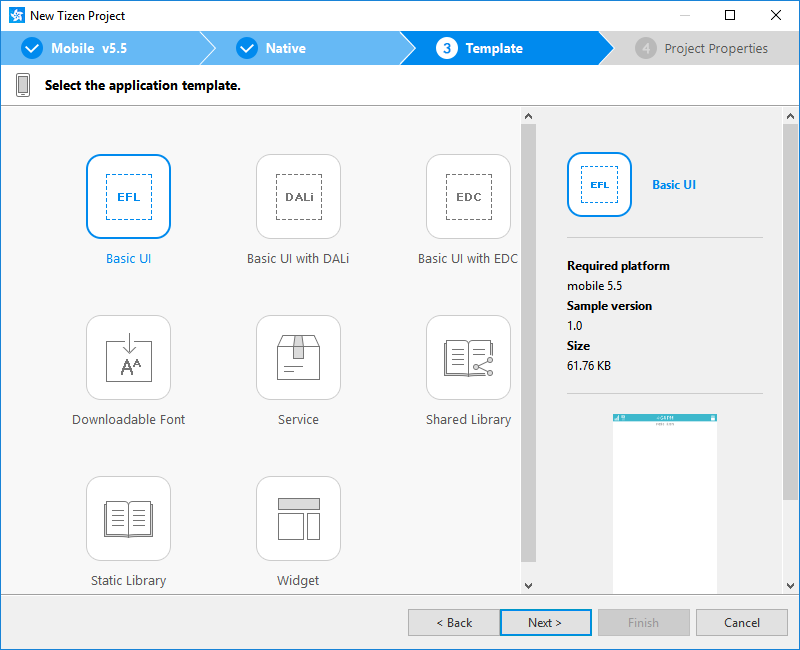Click the Basic UI app preview thumbnail
The width and height of the screenshot is (800, 650).
665,500
